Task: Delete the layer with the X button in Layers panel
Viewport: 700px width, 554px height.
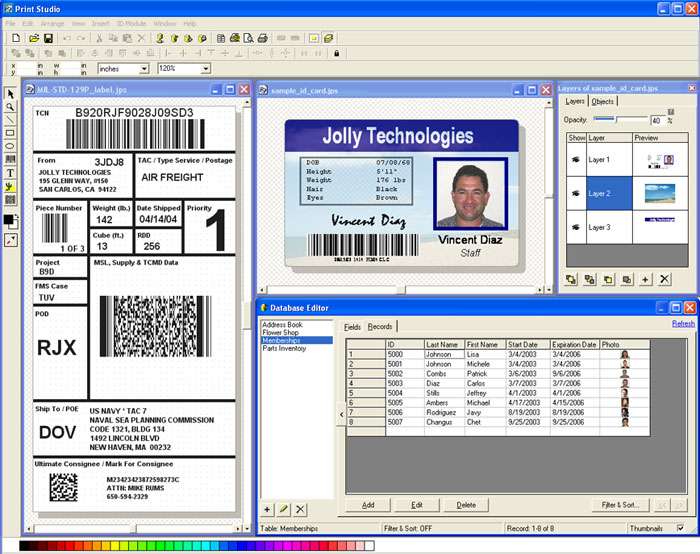Action: coord(664,279)
